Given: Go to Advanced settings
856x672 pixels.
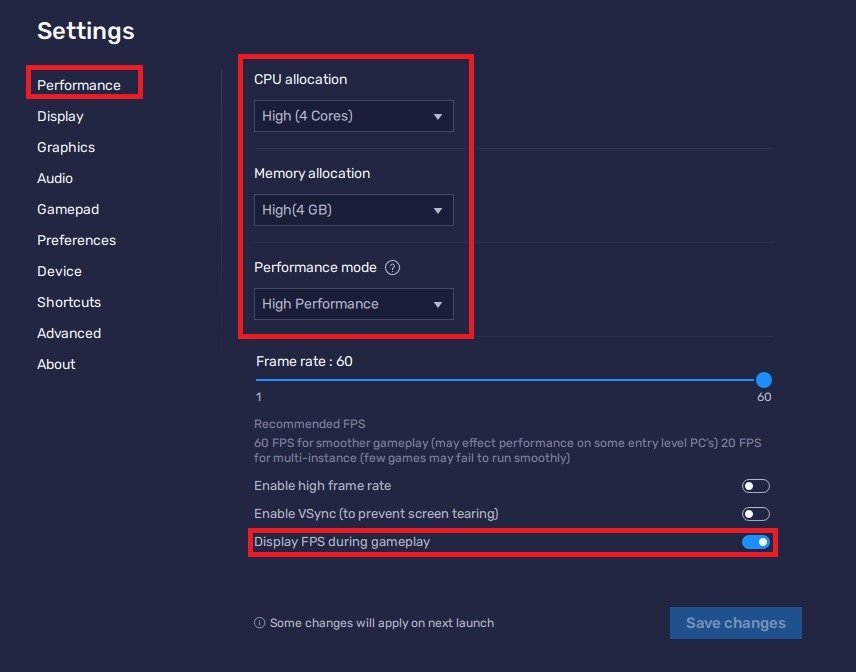Looking at the screenshot, I should pyautogui.click(x=69, y=333).
